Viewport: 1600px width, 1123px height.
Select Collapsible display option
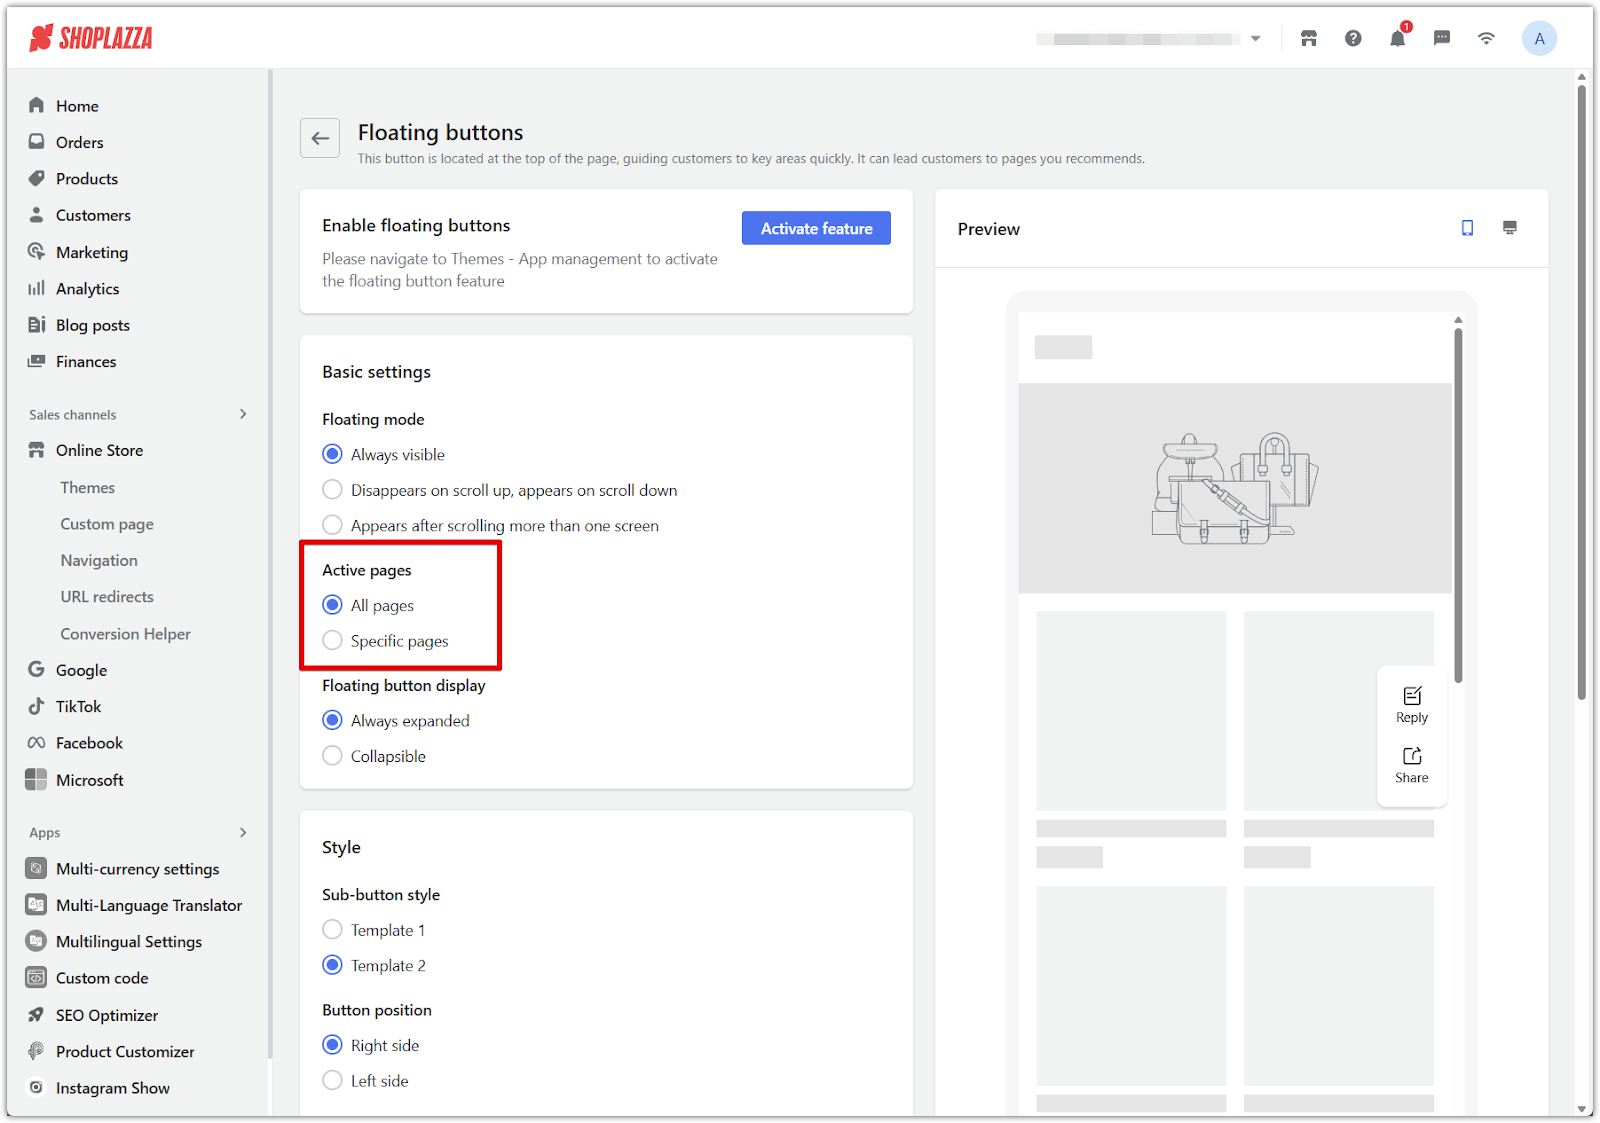[x=333, y=756]
